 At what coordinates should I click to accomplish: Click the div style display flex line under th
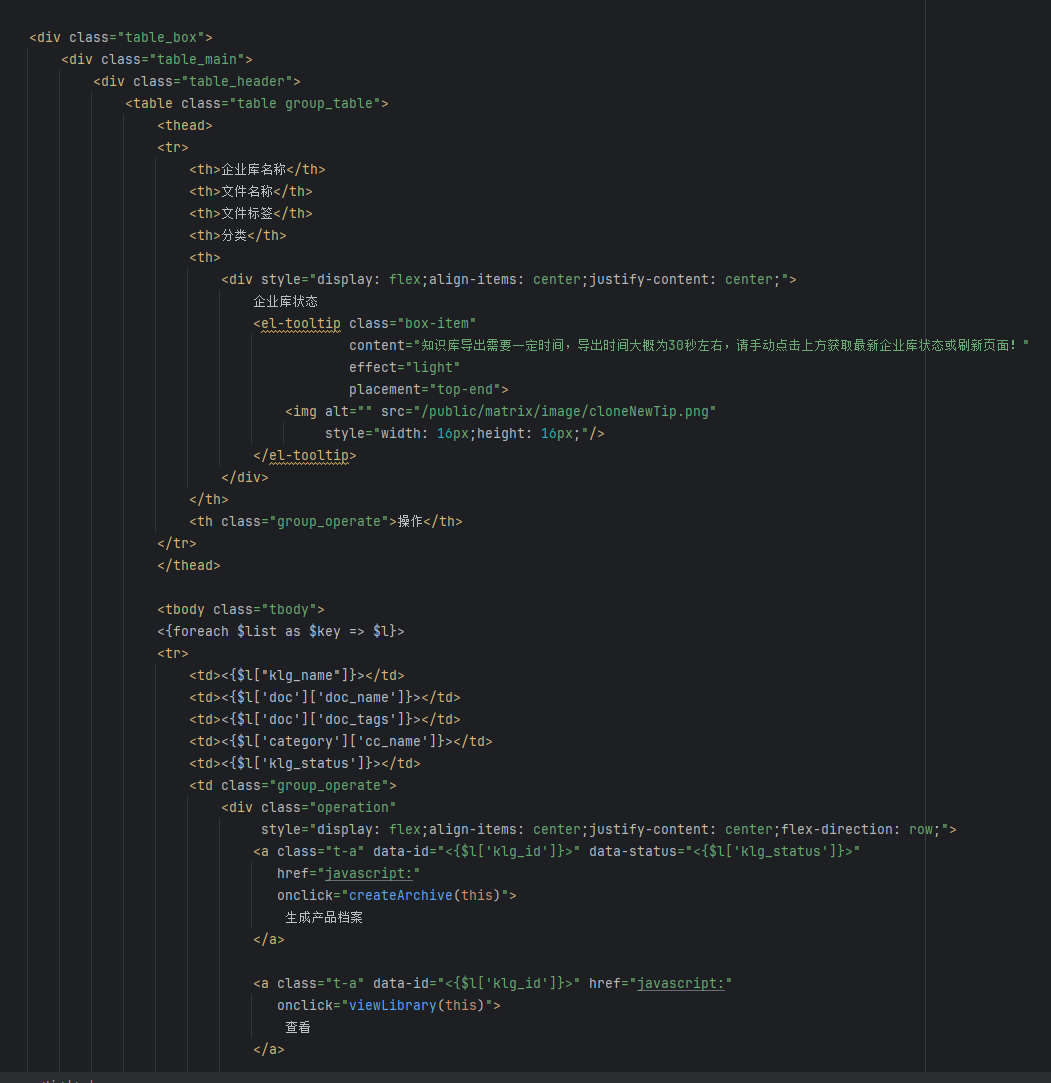509,280
